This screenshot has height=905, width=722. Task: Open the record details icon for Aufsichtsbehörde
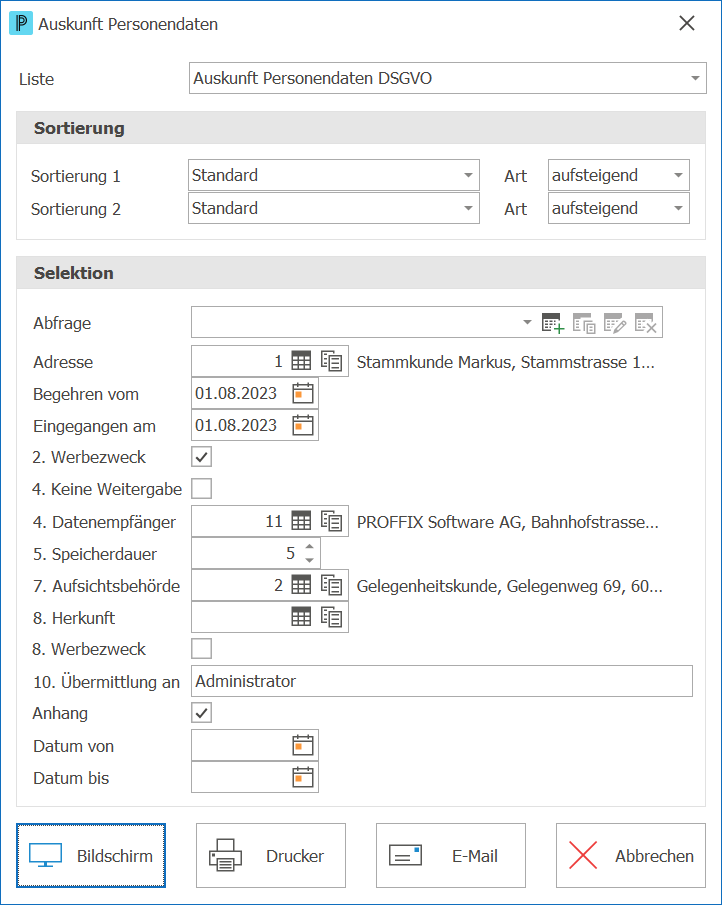(x=332, y=585)
